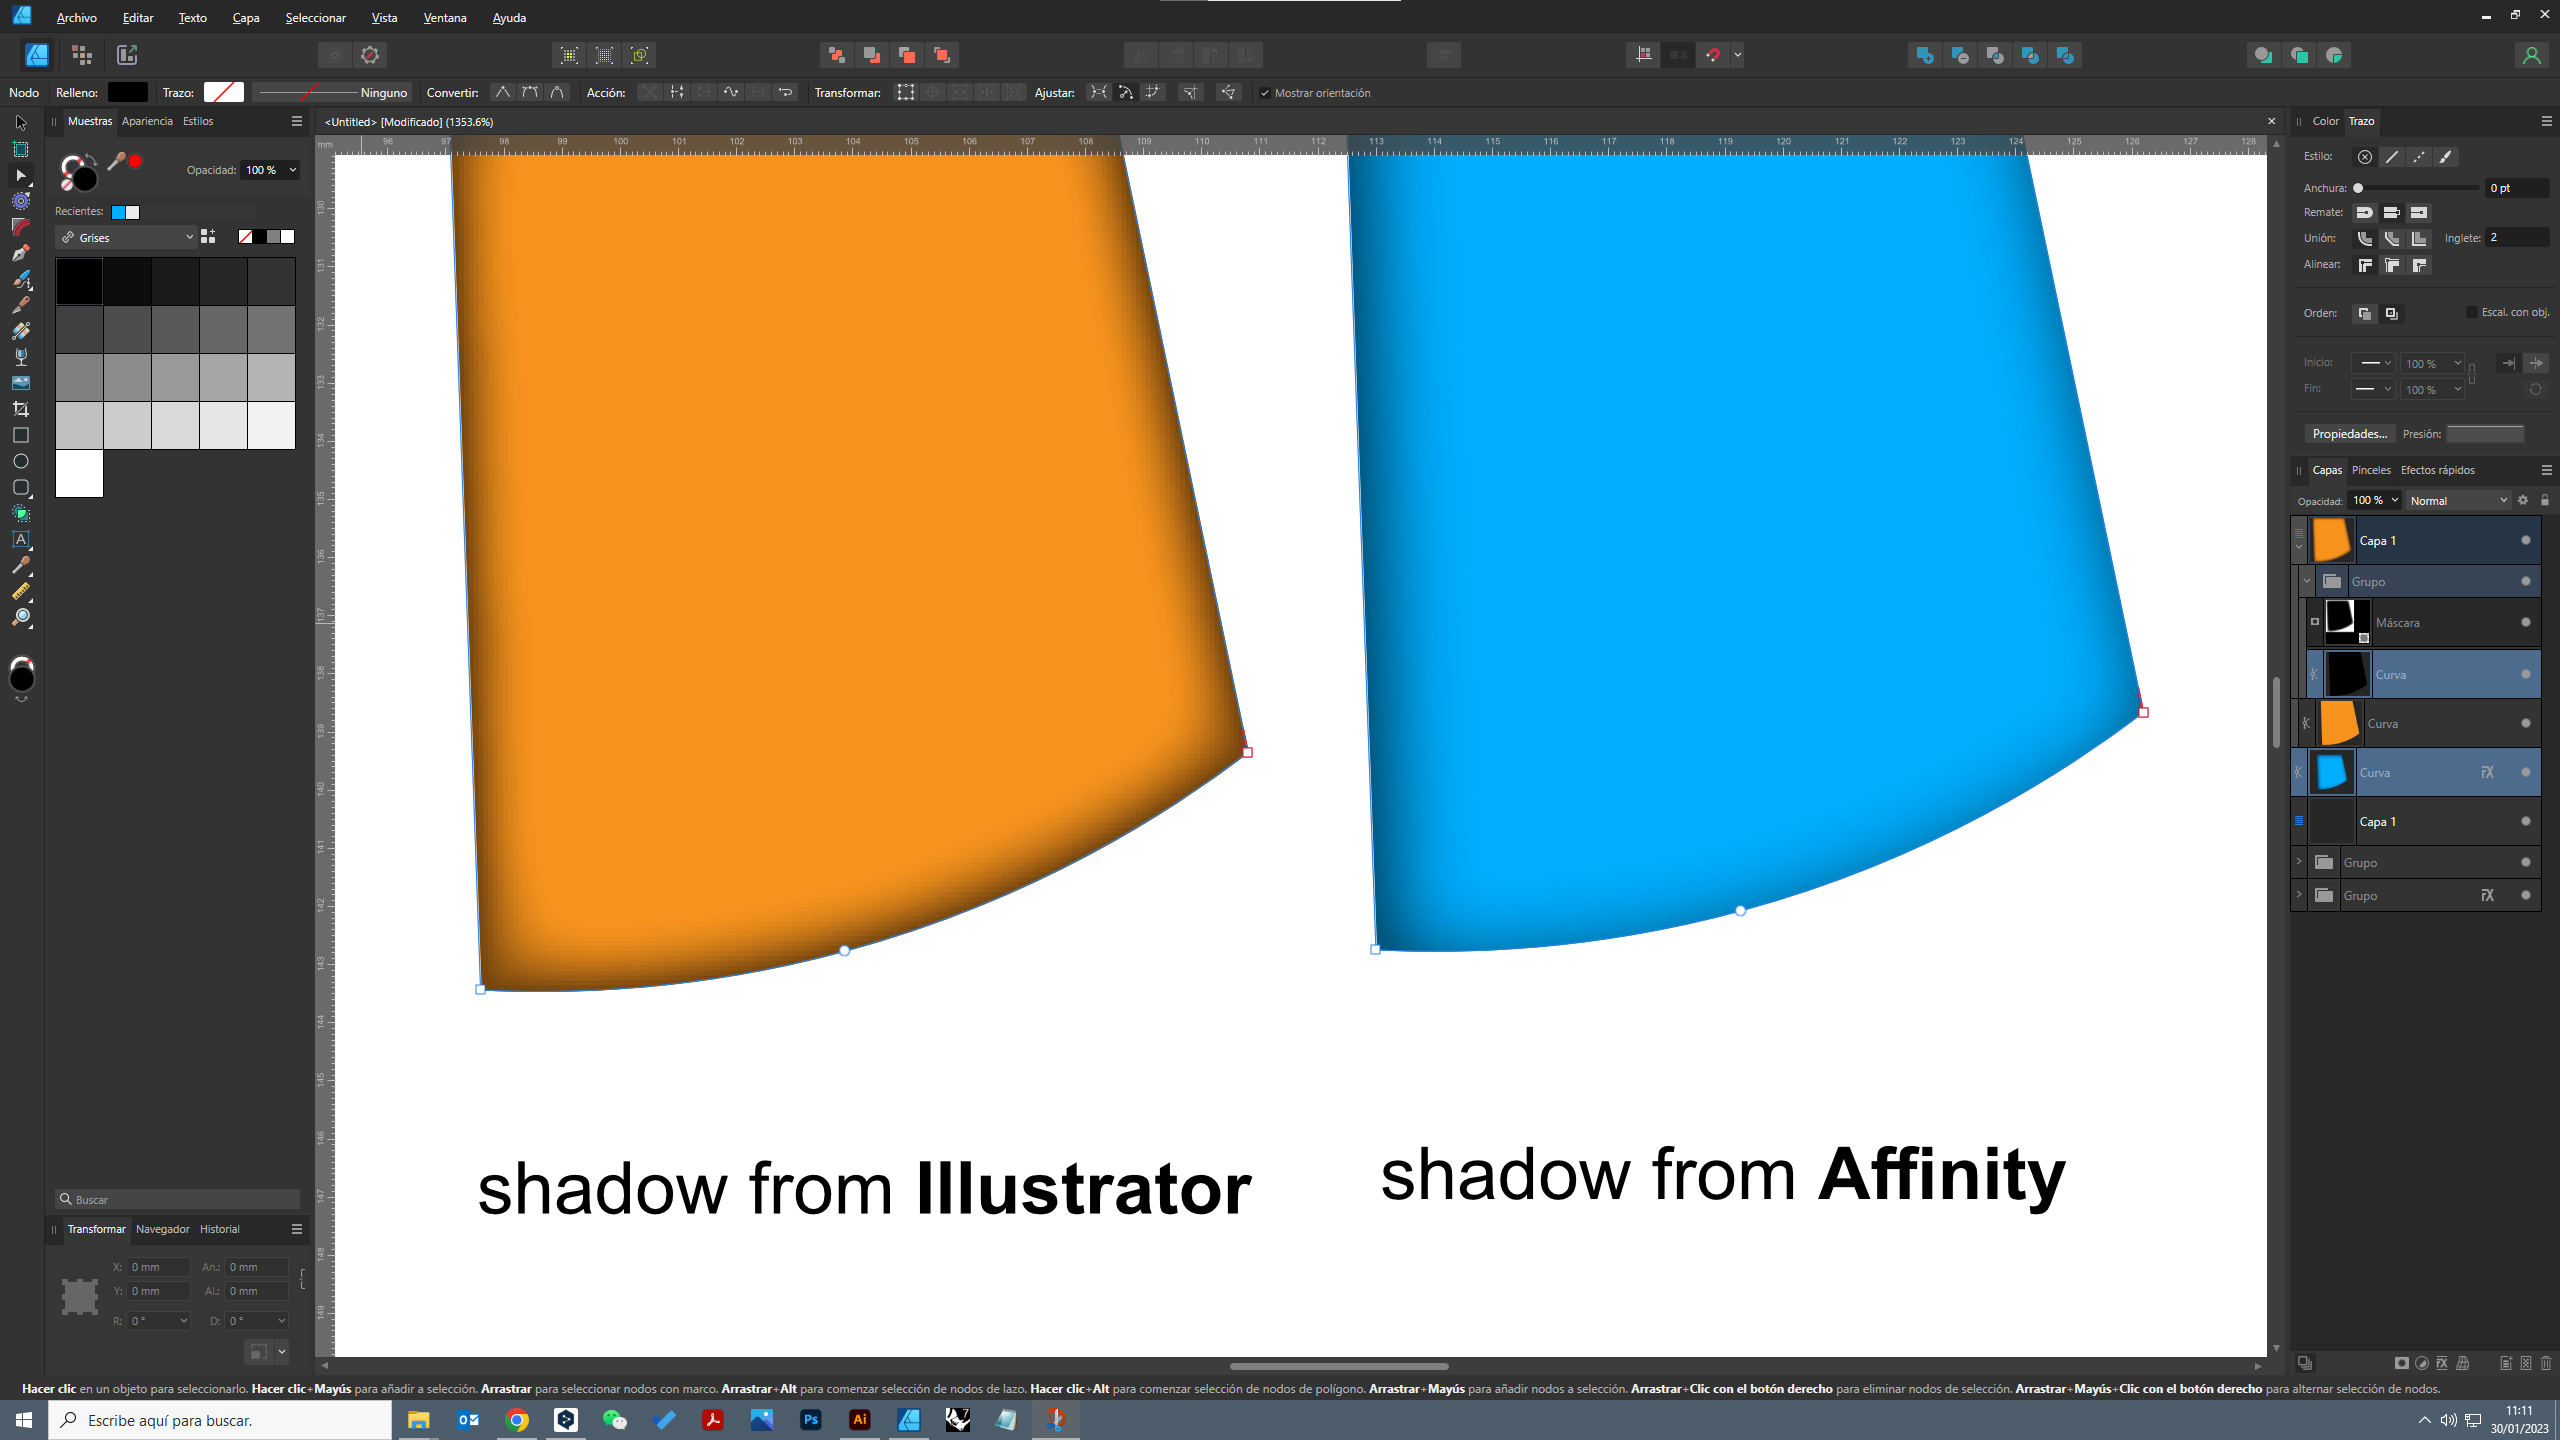Choose the textured brush stroke style

[x=2446, y=157]
